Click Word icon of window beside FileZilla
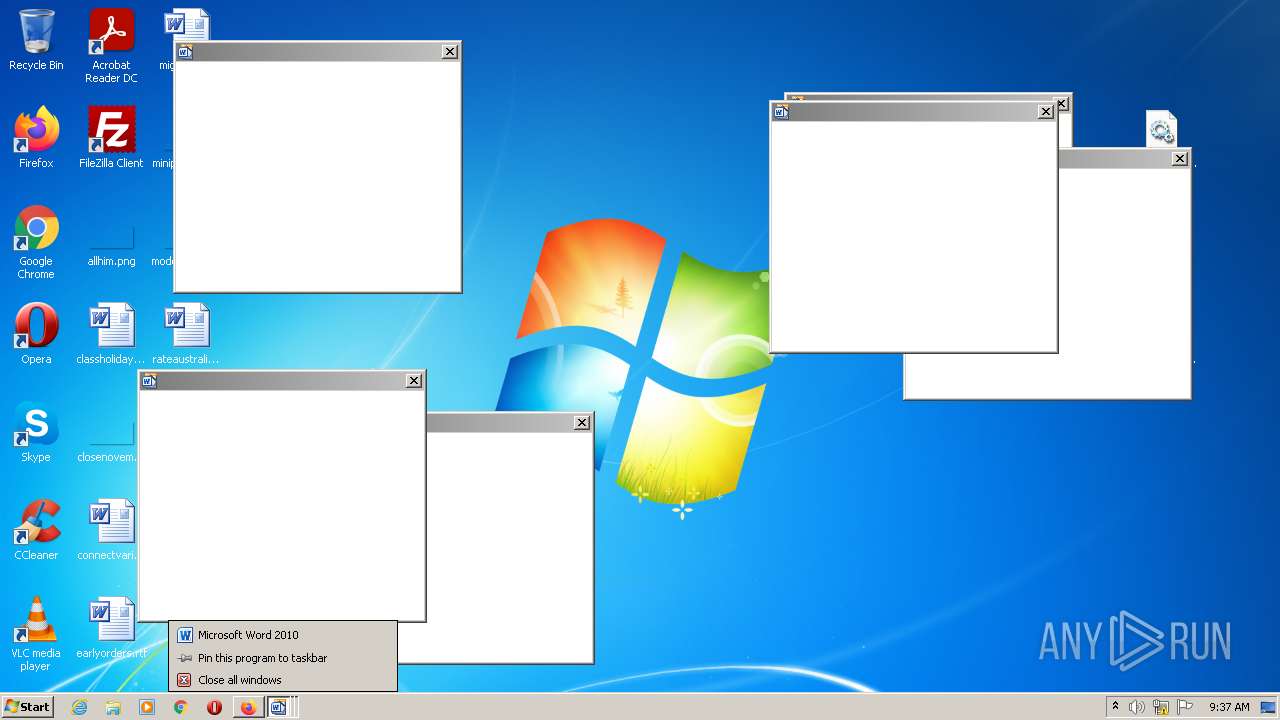This screenshot has width=1280, height=720. point(184,52)
